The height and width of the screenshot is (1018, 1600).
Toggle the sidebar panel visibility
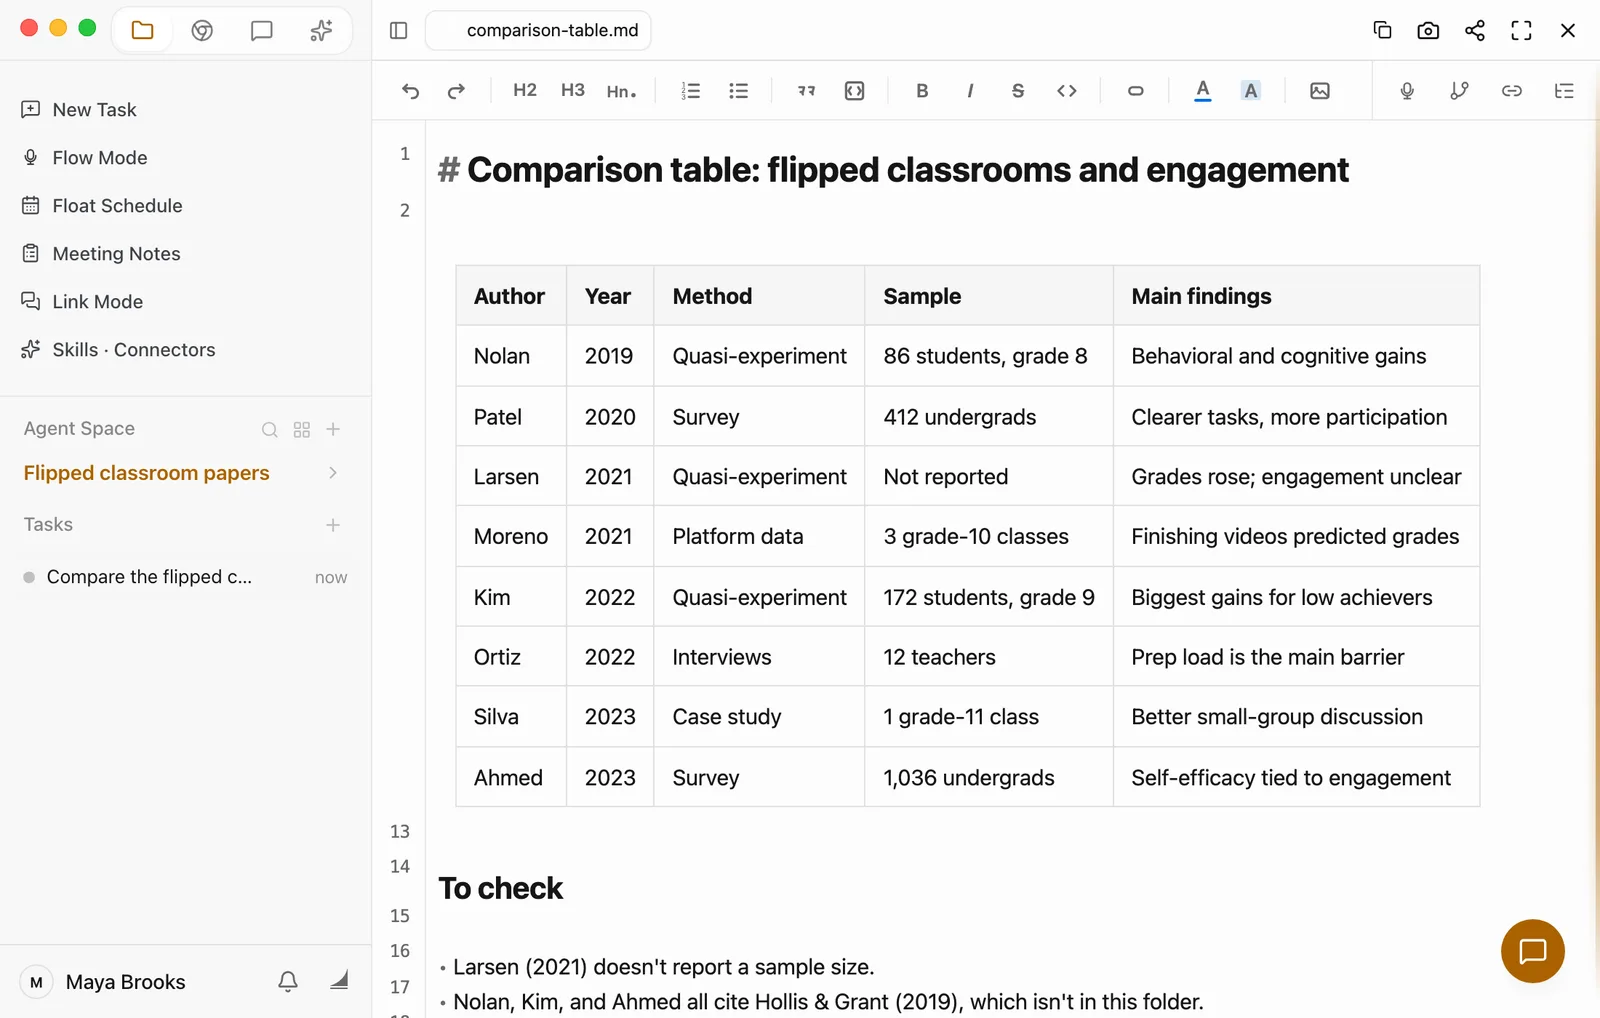(x=399, y=30)
